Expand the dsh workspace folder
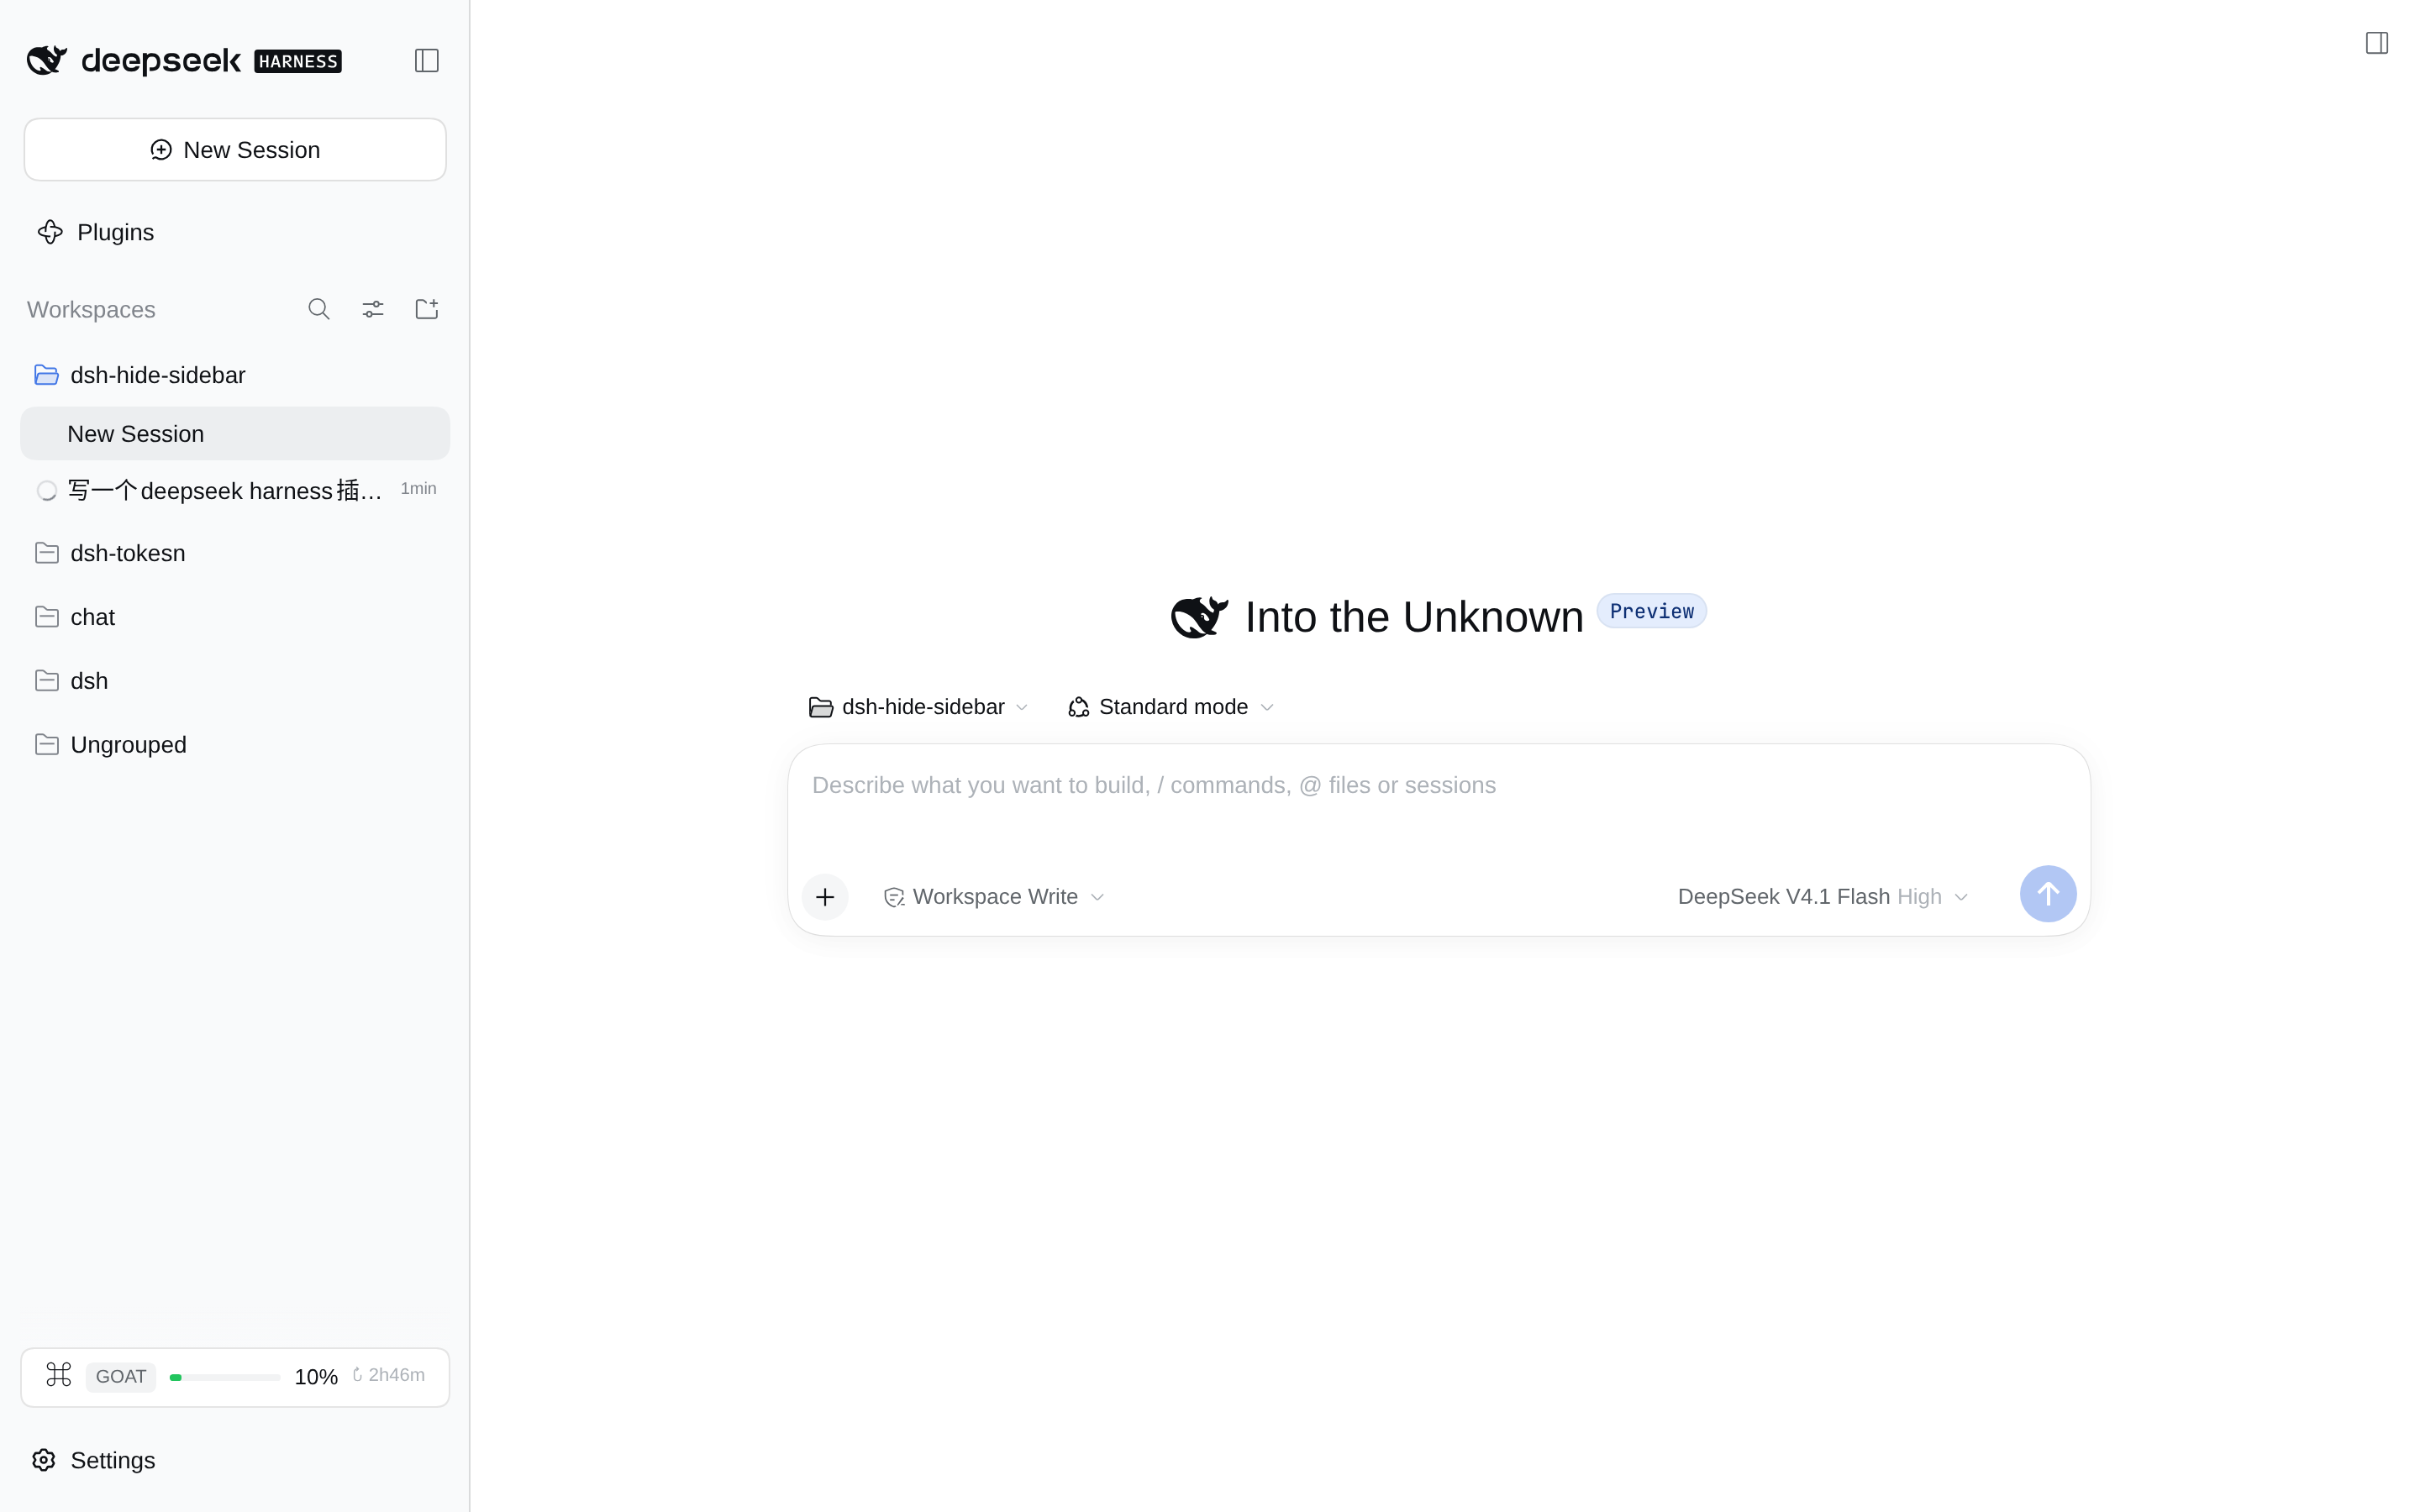Image resolution: width=2420 pixels, height=1512 pixels. [235, 681]
